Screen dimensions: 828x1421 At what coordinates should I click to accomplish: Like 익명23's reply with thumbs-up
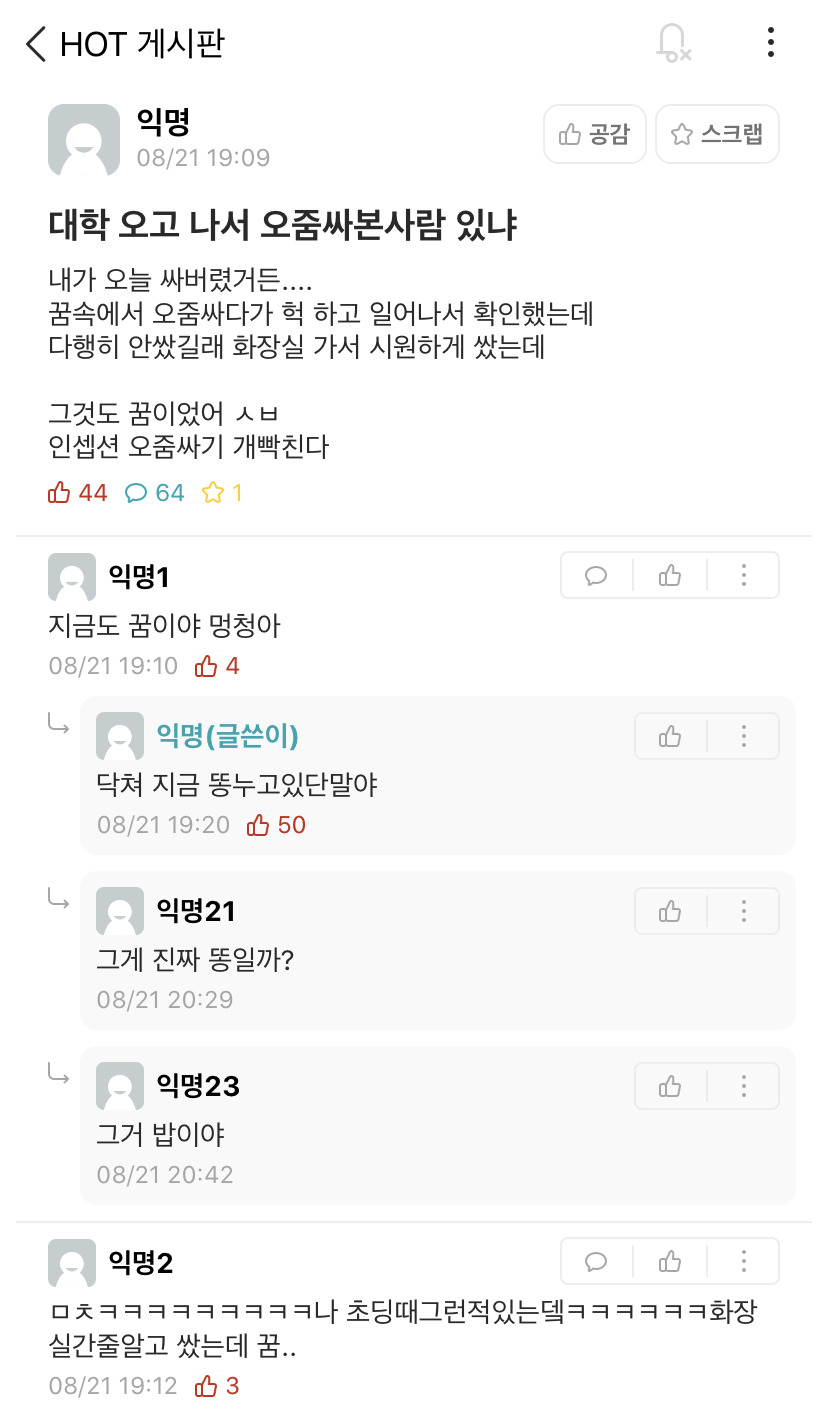(670, 1086)
